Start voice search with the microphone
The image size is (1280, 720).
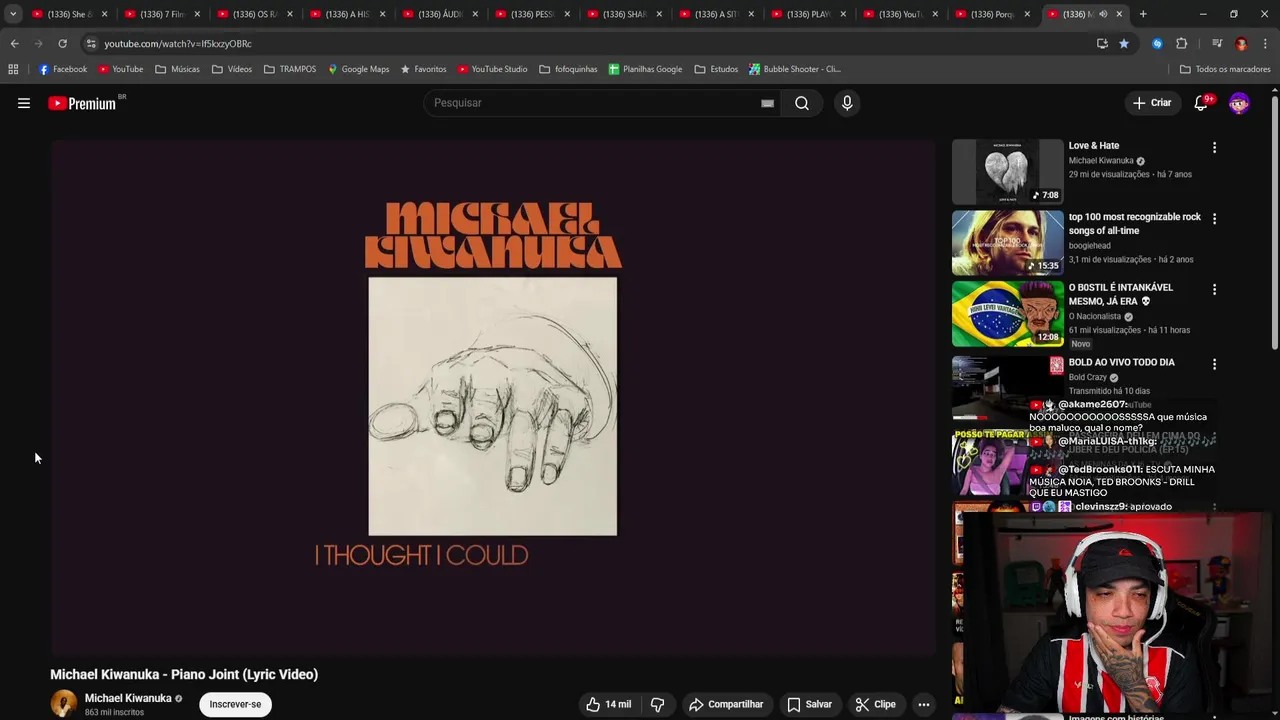point(847,103)
